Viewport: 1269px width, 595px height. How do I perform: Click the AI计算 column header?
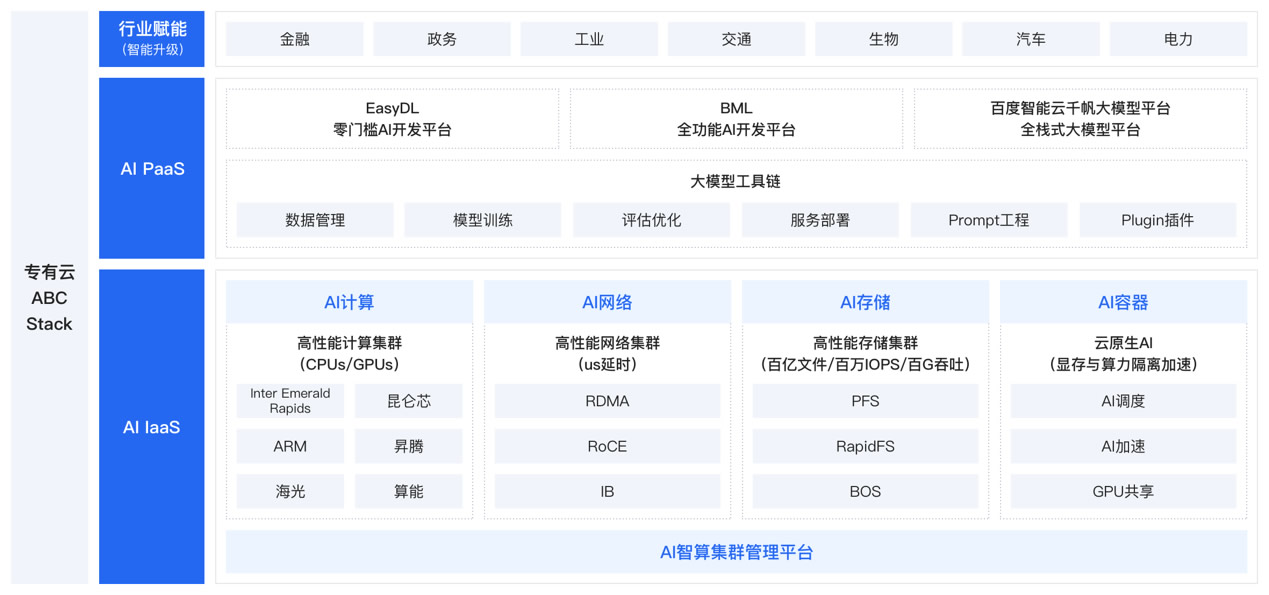349,302
